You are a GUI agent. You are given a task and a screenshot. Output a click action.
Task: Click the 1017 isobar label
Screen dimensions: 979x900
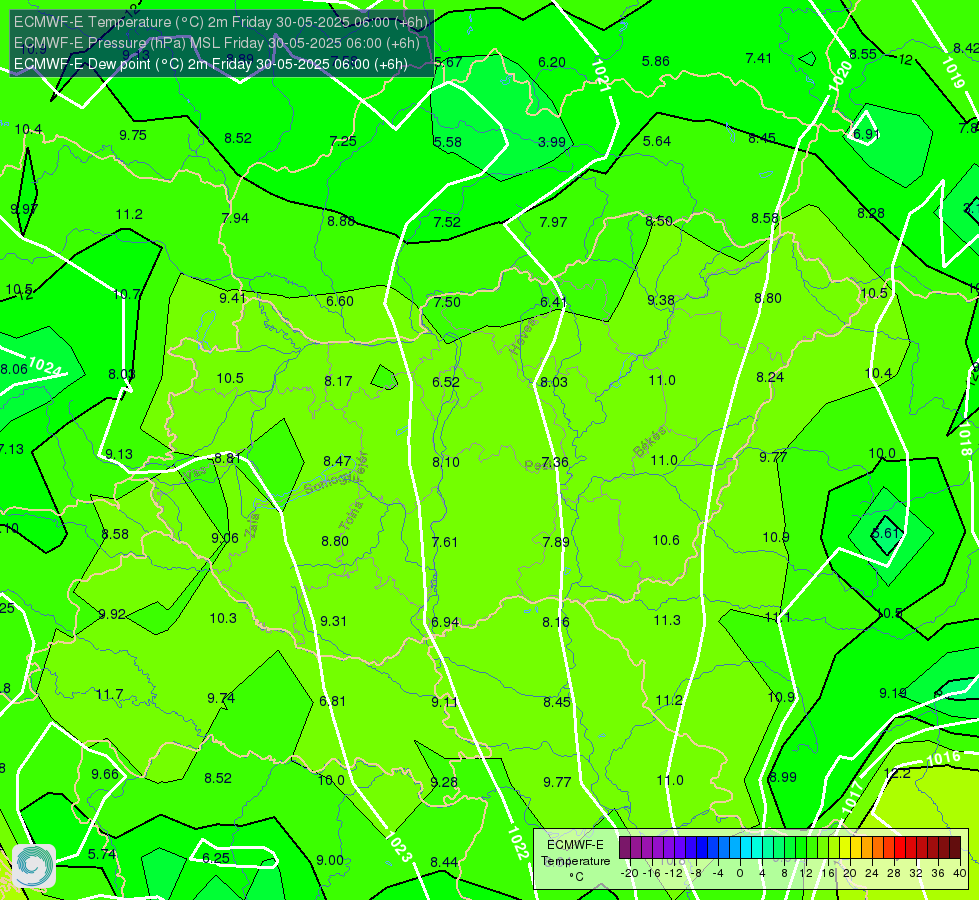[x=852, y=798]
